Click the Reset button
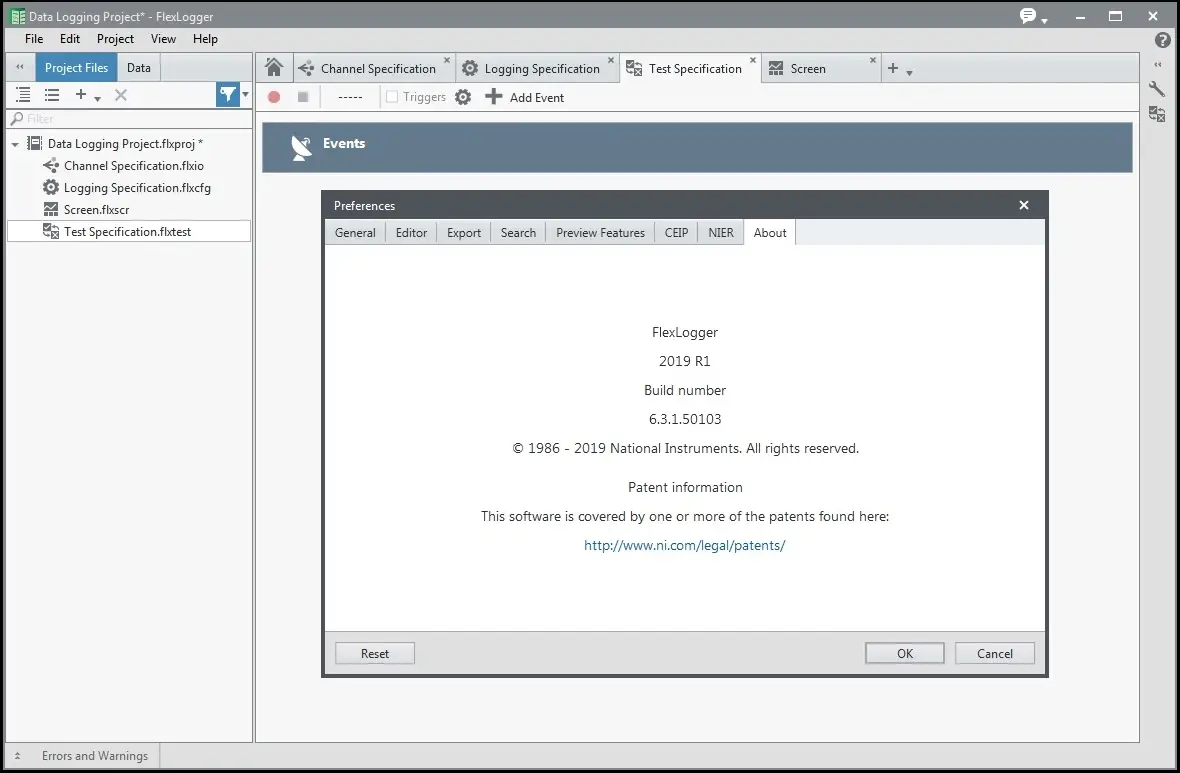 pyautogui.click(x=375, y=653)
